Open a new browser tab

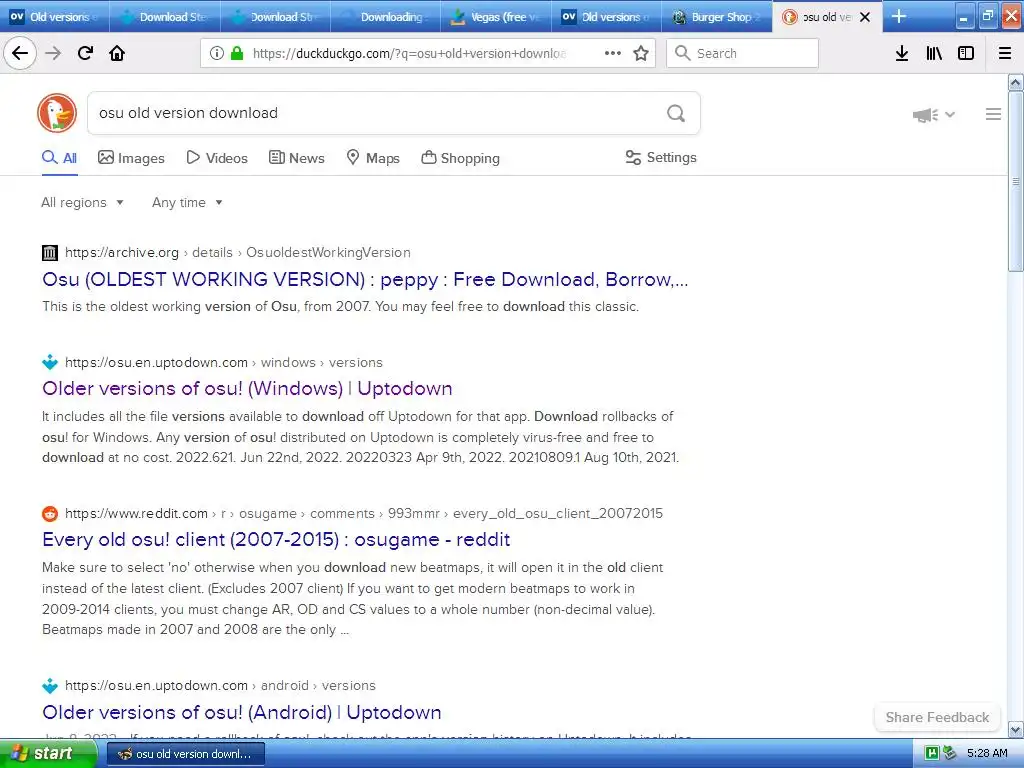899,16
